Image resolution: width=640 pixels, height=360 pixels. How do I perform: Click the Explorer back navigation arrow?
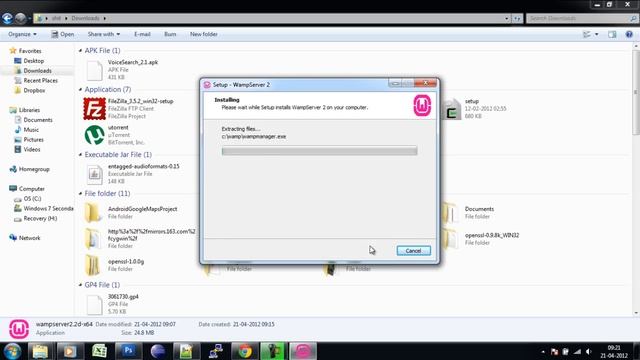(x=7, y=18)
